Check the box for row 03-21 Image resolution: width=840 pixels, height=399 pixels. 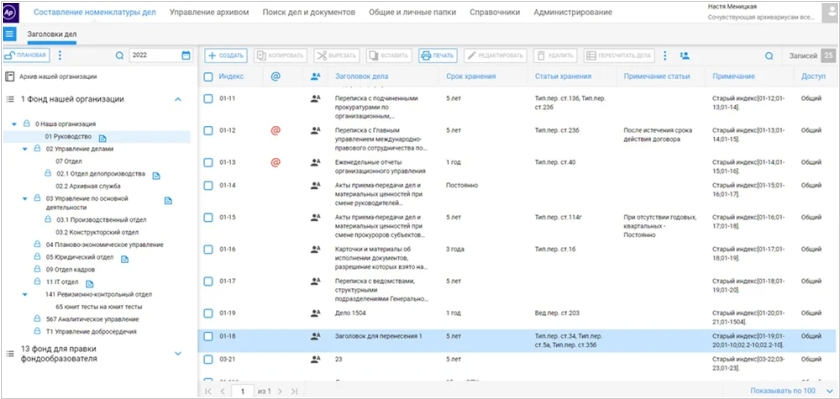coord(208,359)
